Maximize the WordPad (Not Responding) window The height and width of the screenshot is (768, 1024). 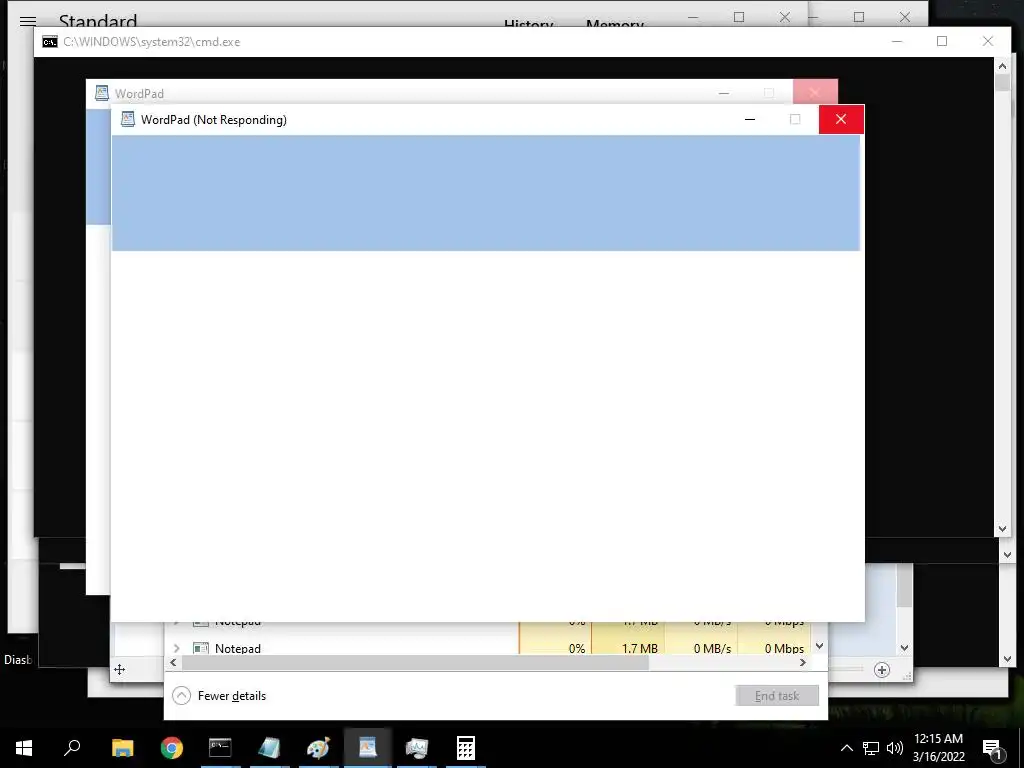[795, 119]
